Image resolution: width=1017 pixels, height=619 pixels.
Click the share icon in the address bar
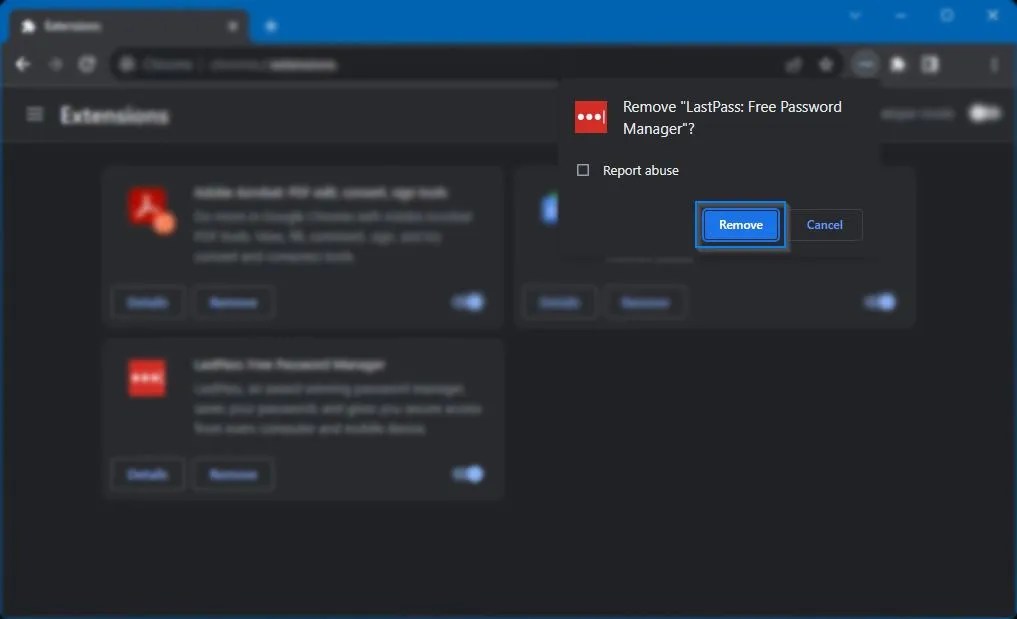793,64
